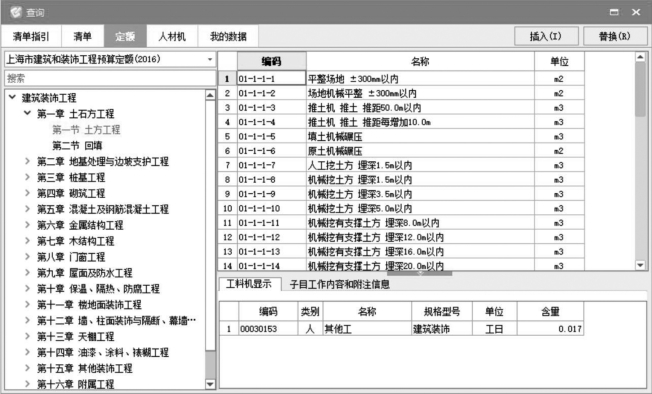Click the 替换(R) button
This screenshot has height=394, width=652.
(x=615, y=36)
